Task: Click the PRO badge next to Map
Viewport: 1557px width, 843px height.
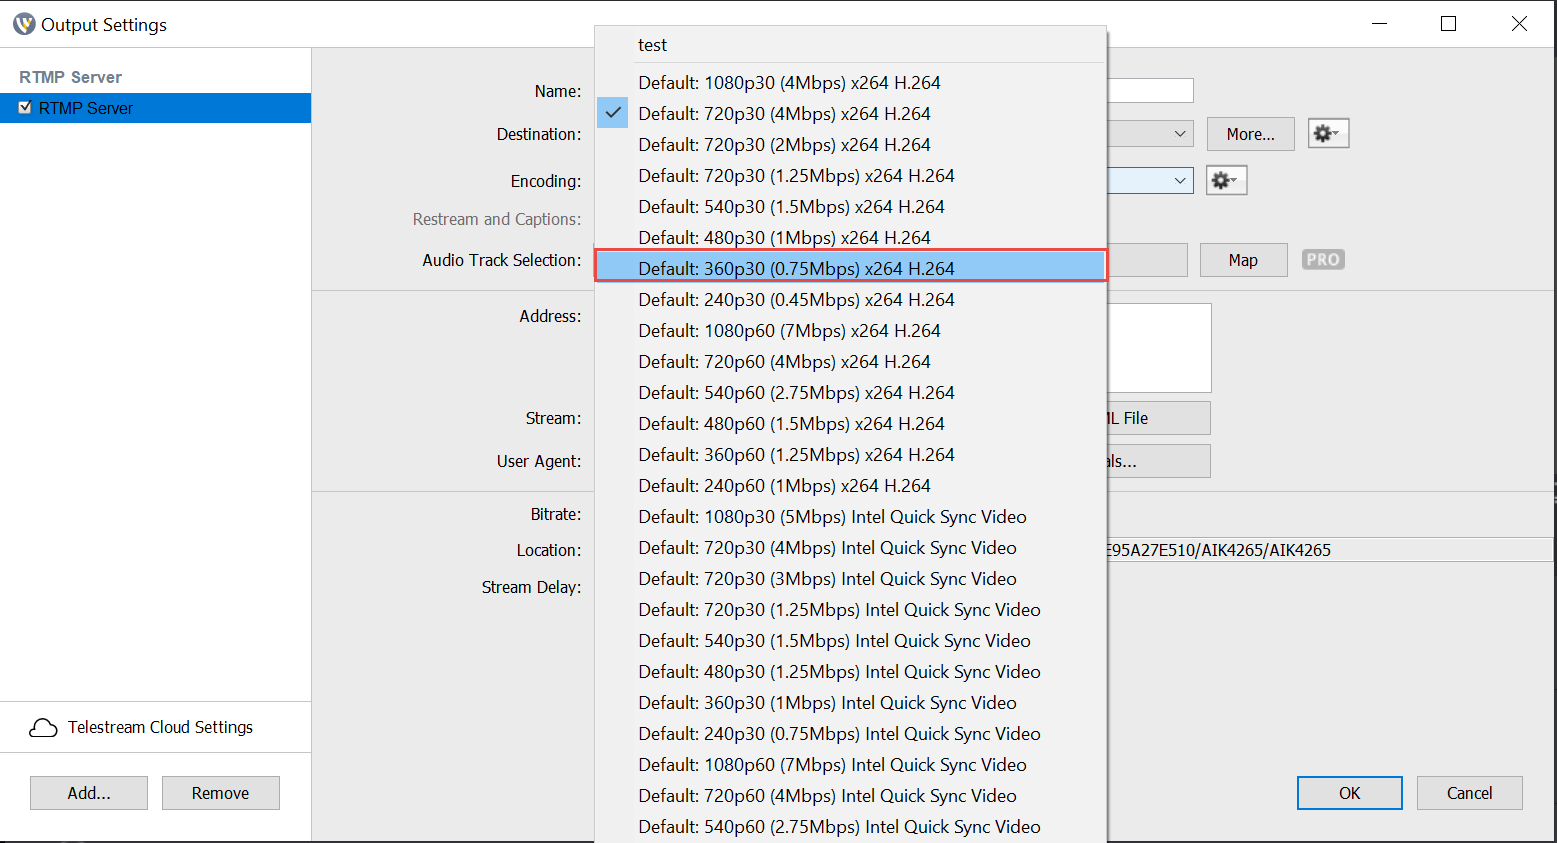Action: 1322,259
